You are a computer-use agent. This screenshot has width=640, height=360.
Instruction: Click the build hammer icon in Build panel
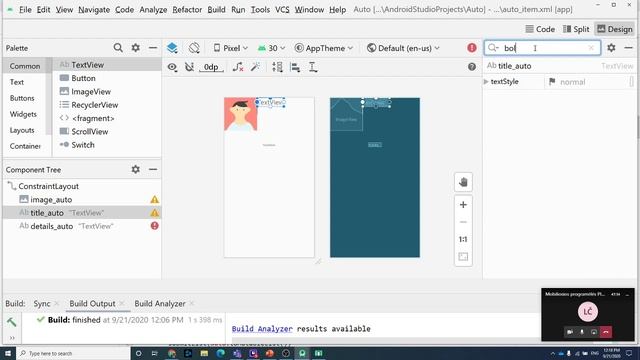click(x=12, y=322)
